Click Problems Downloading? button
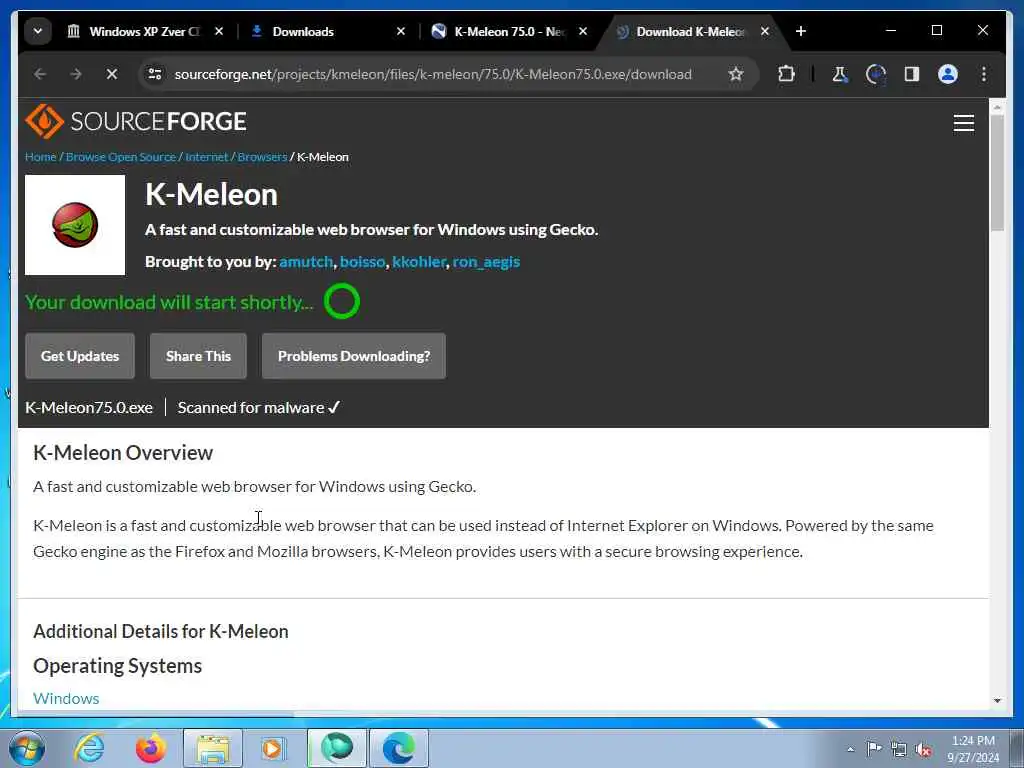The width and height of the screenshot is (1024, 768). (x=354, y=356)
